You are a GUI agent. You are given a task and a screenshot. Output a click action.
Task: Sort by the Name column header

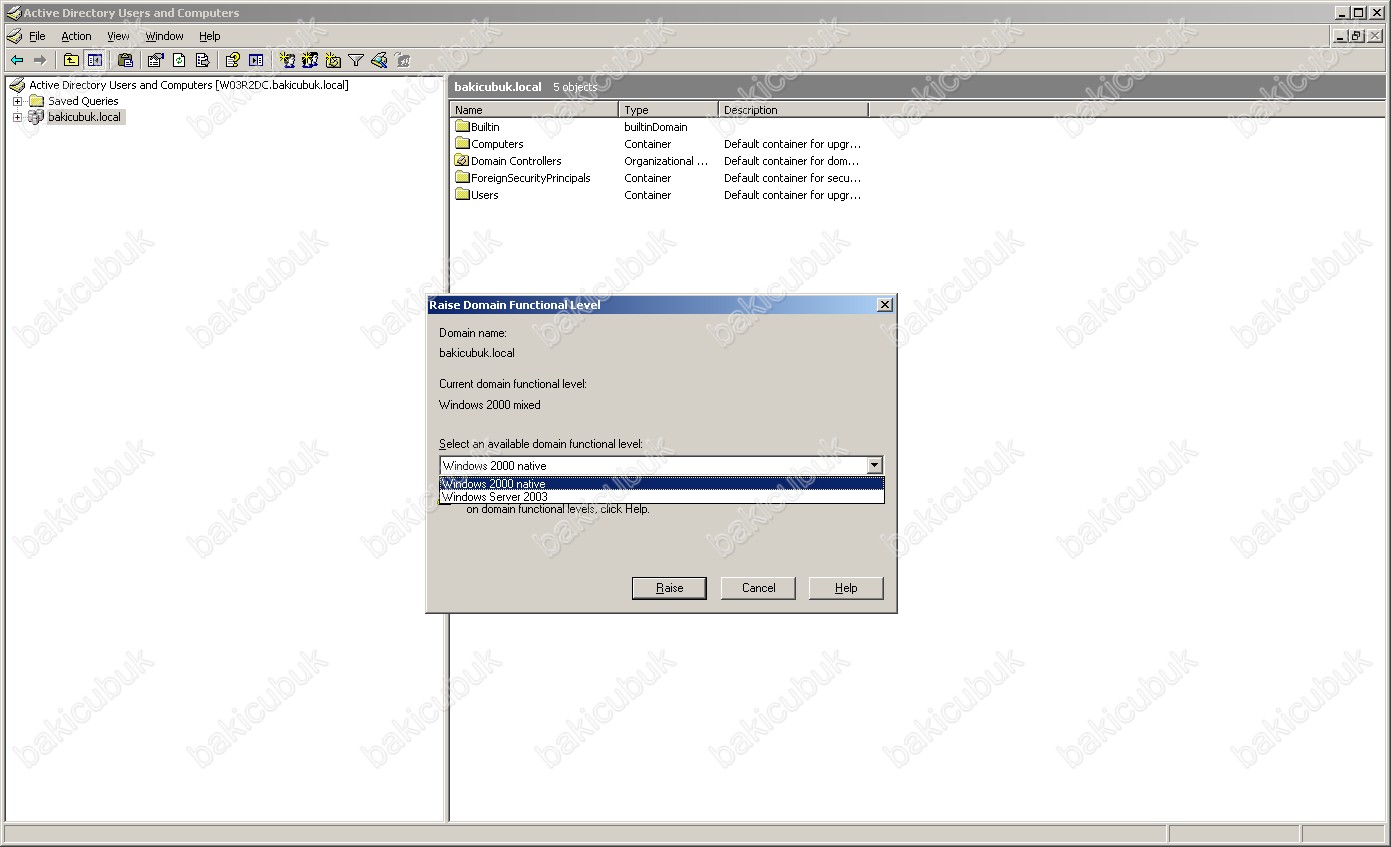point(534,110)
